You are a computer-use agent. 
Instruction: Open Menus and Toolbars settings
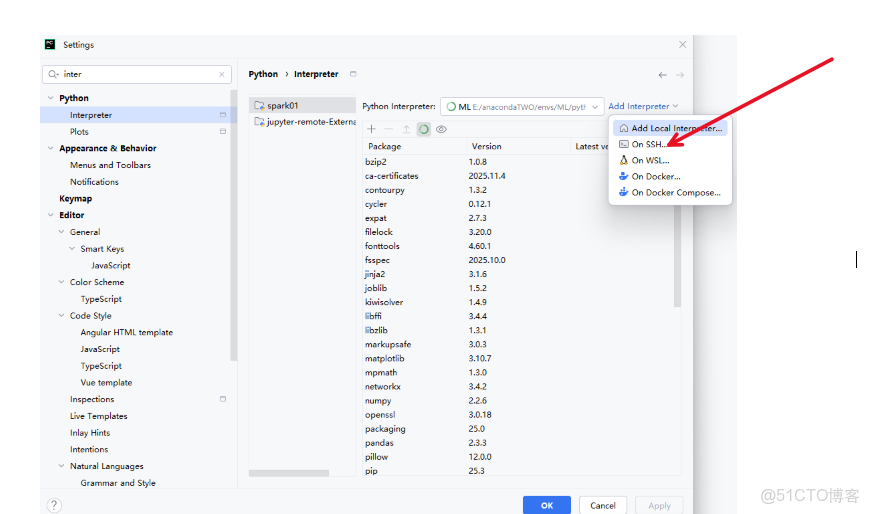(x=110, y=165)
